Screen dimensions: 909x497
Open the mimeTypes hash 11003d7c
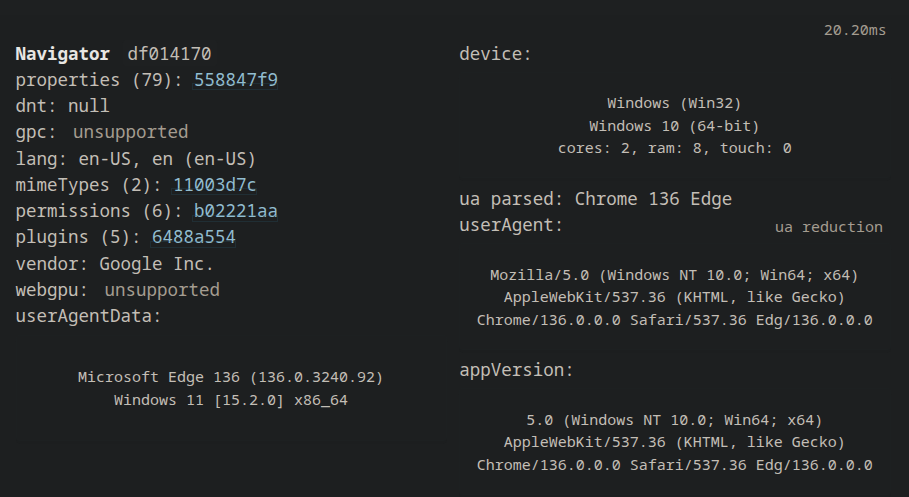click(x=215, y=185)
